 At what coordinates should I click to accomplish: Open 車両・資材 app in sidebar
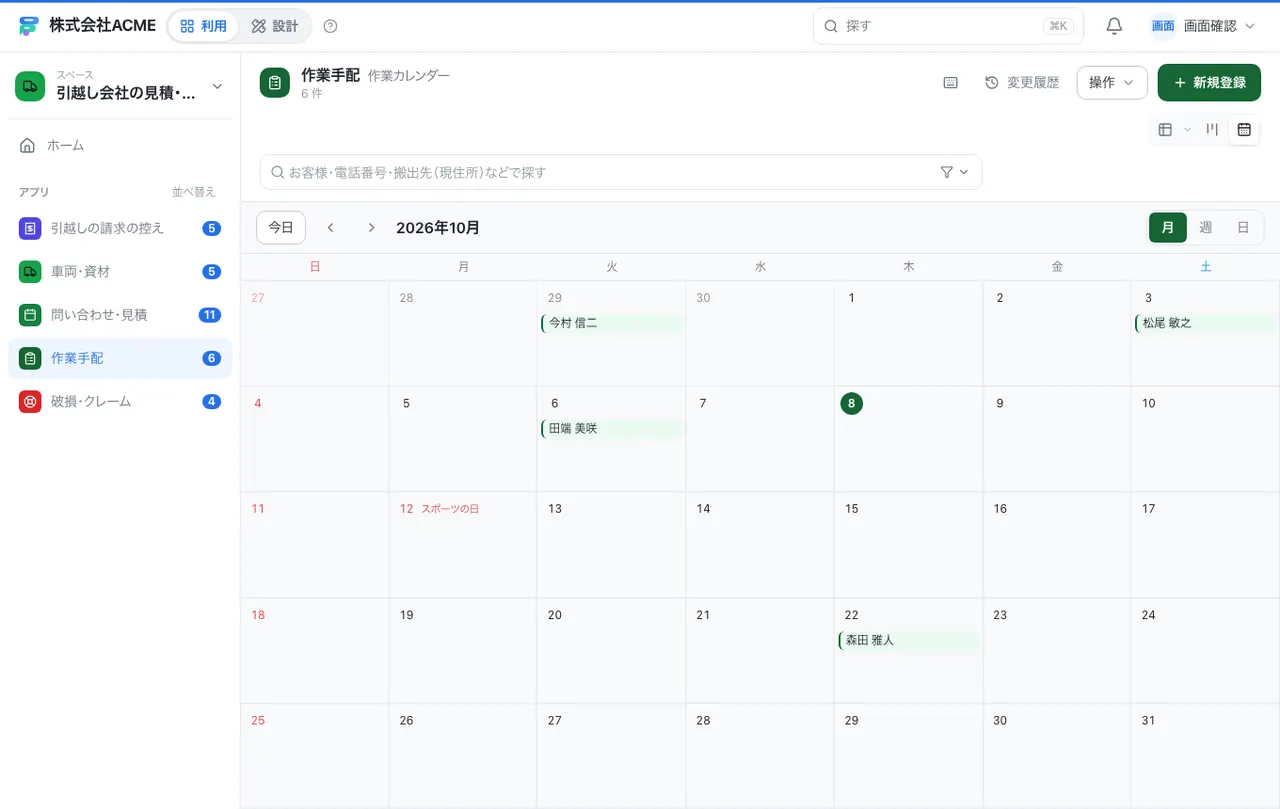click(120, 271)
